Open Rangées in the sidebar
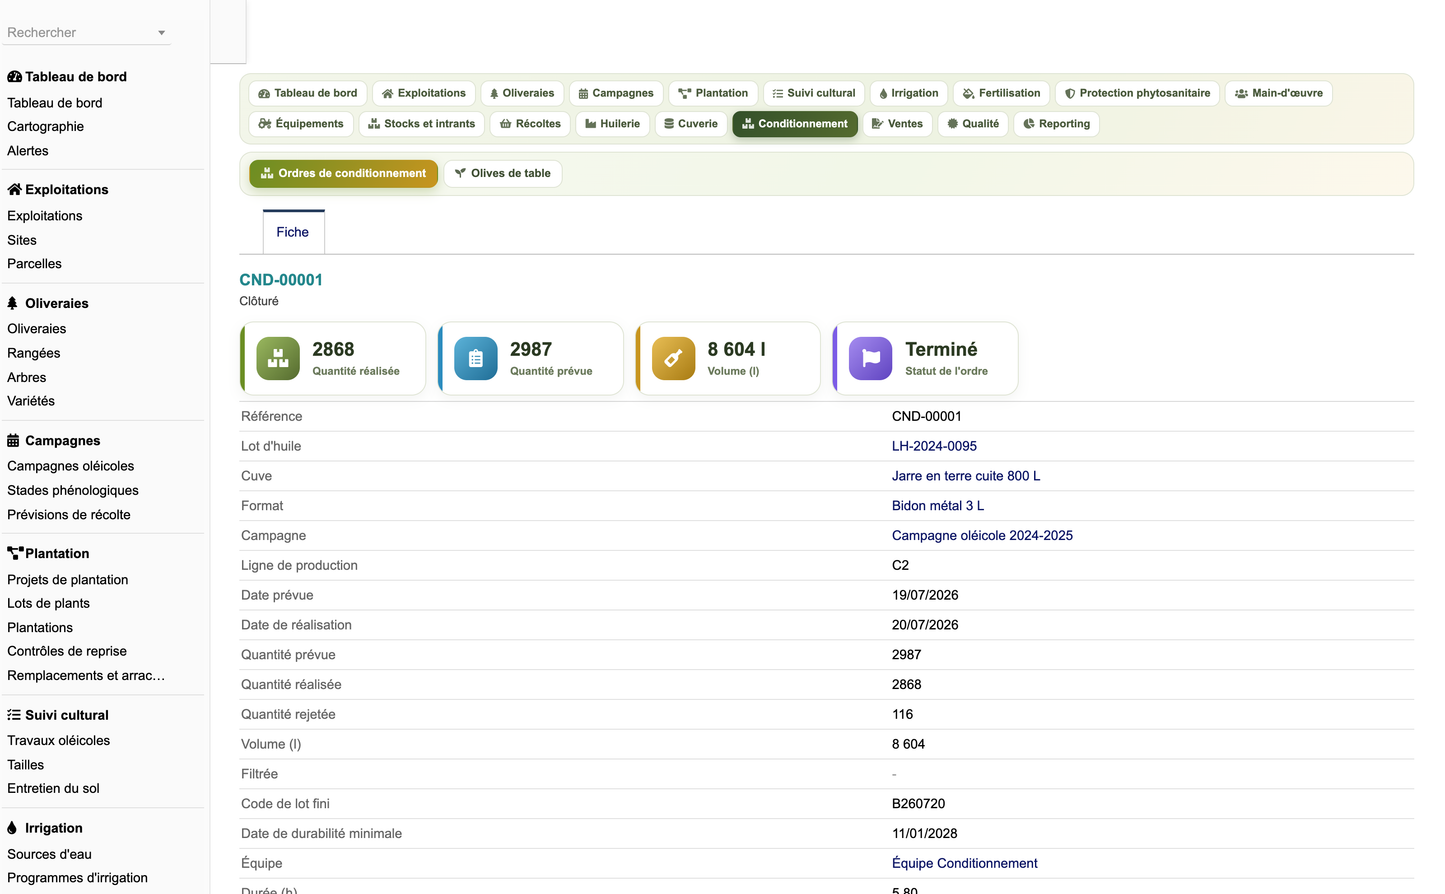1445x894 pixels. [x=34, y=353]
